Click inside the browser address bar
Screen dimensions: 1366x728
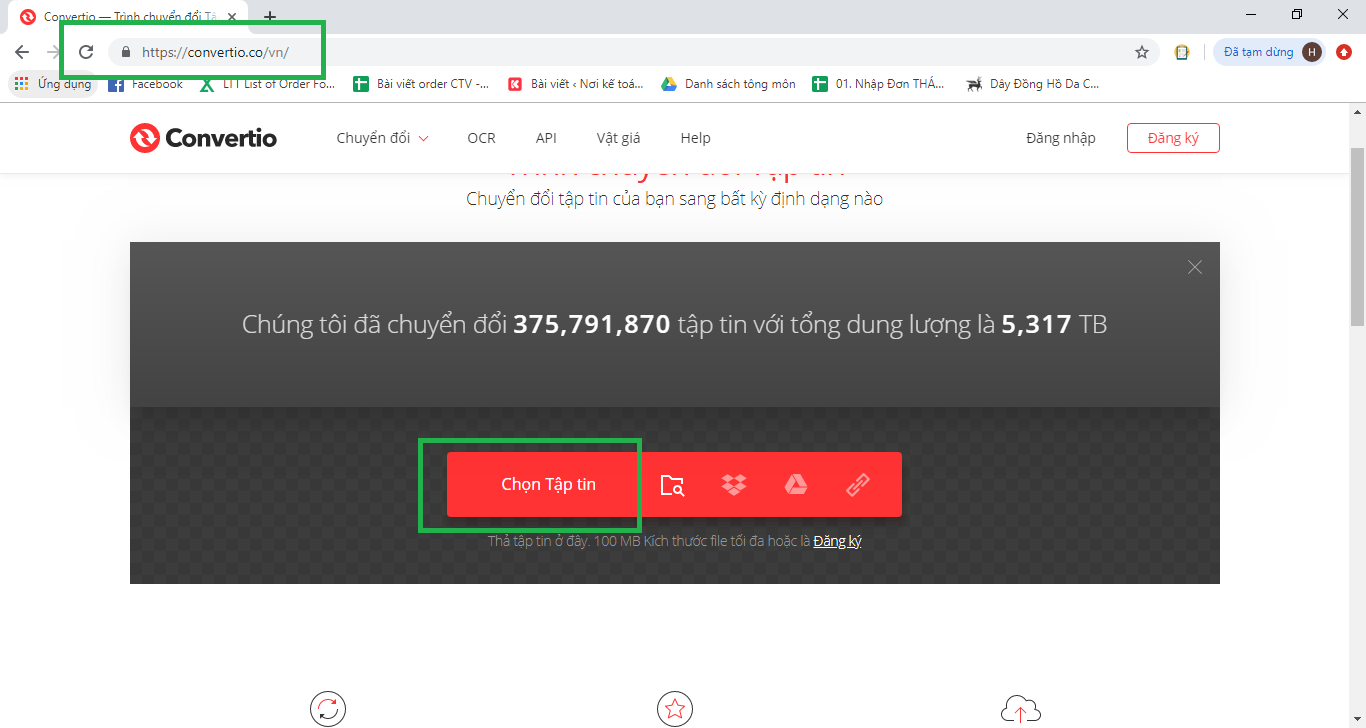(220, 51)
